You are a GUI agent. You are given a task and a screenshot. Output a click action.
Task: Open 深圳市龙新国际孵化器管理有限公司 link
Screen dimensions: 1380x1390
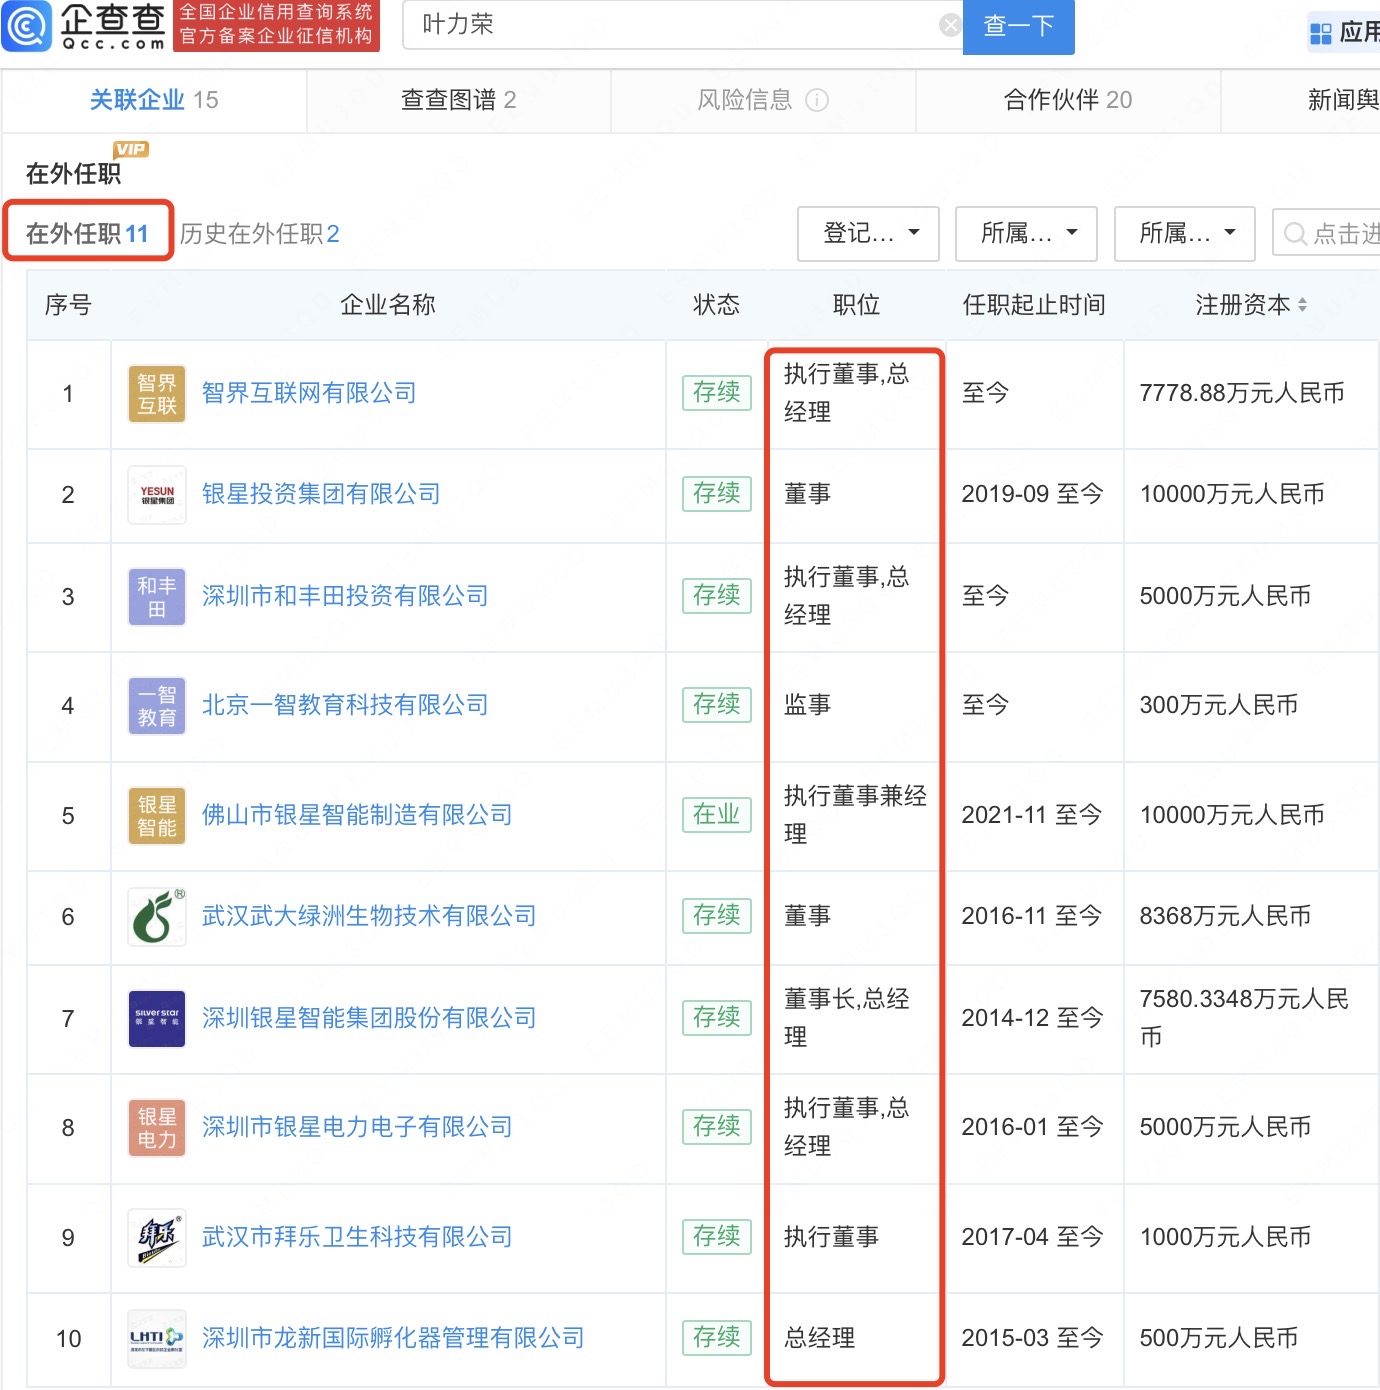point(393,1338)
